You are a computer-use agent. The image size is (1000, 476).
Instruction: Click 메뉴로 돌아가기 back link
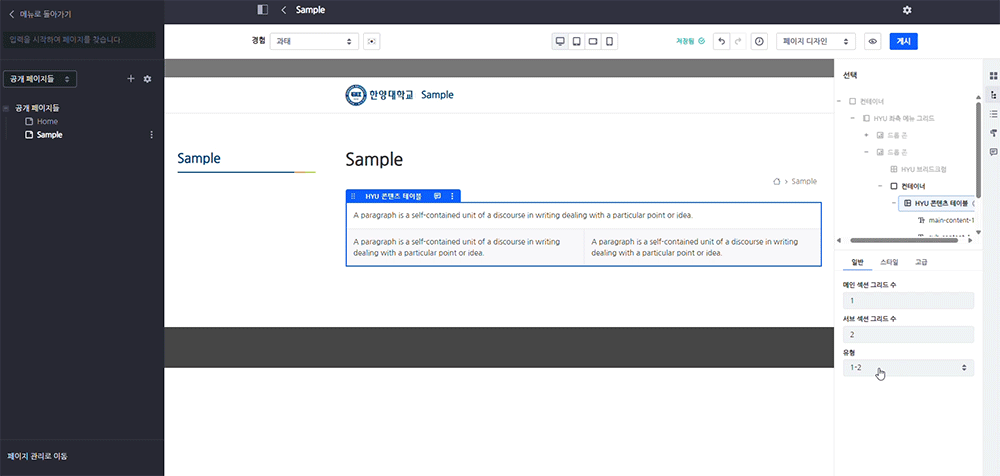(40, 14)
